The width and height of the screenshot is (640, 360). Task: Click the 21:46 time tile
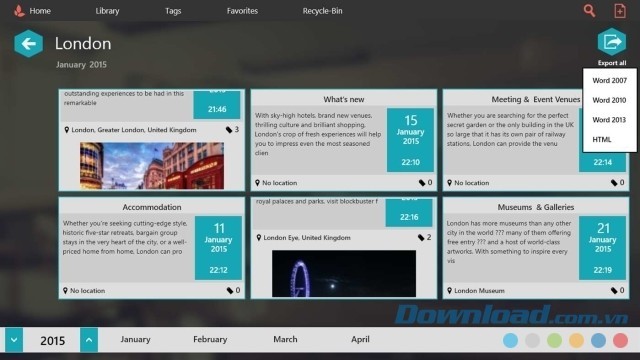click(x=217, y=105)
